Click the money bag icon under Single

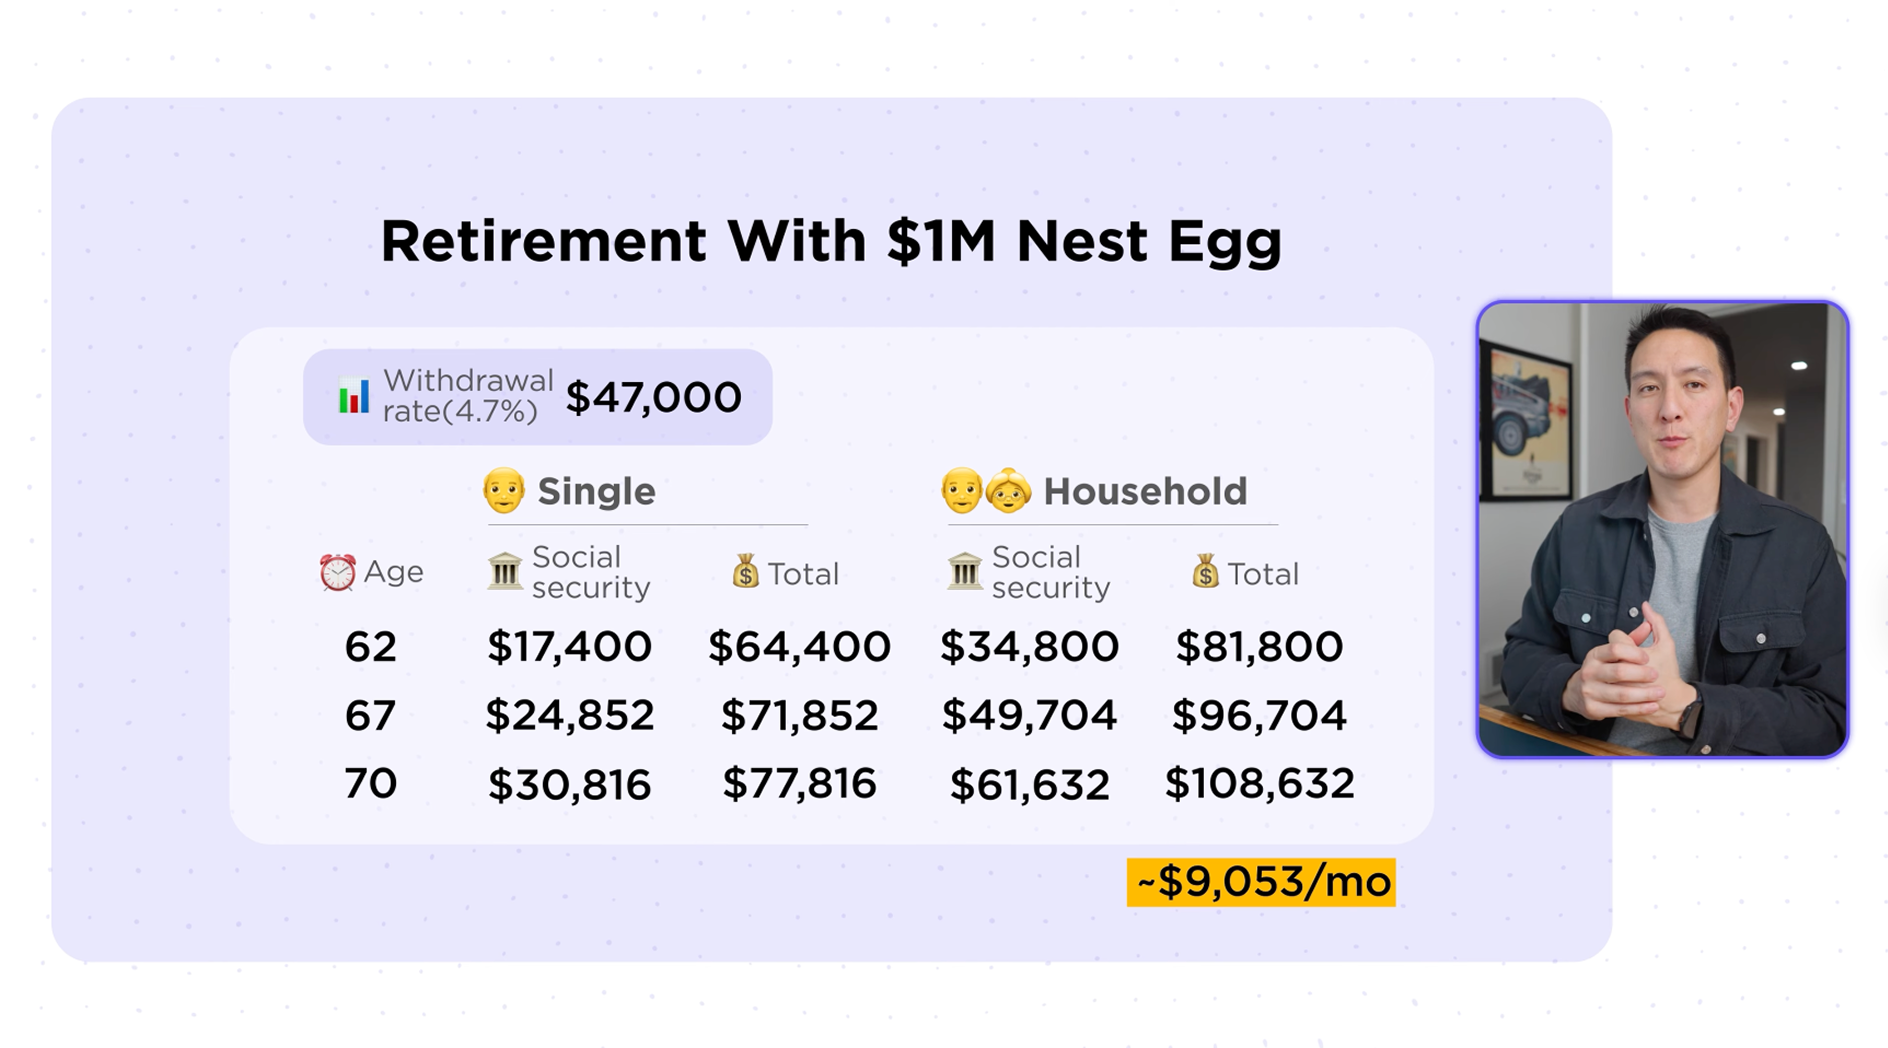745,572
